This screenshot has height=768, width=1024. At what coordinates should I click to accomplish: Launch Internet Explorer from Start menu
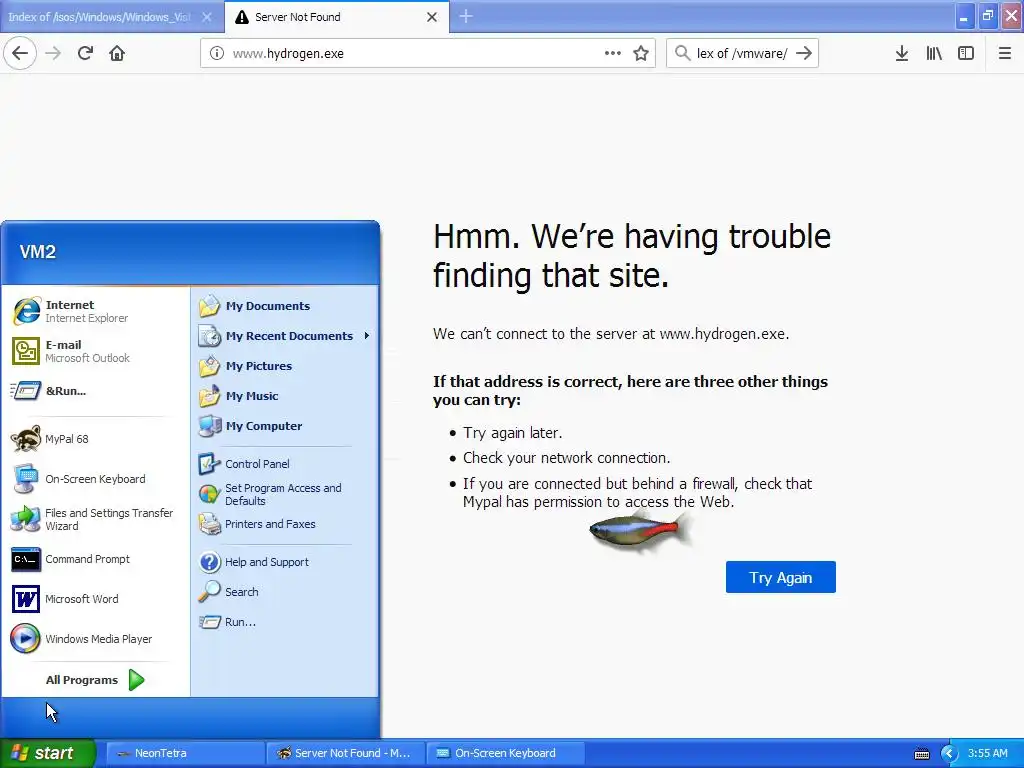[95, 312]
